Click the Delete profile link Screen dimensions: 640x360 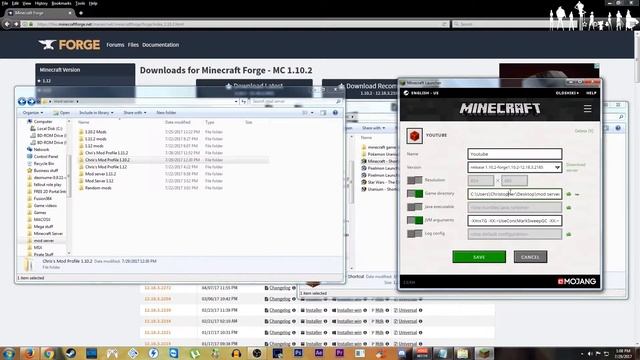coord(584,131)
